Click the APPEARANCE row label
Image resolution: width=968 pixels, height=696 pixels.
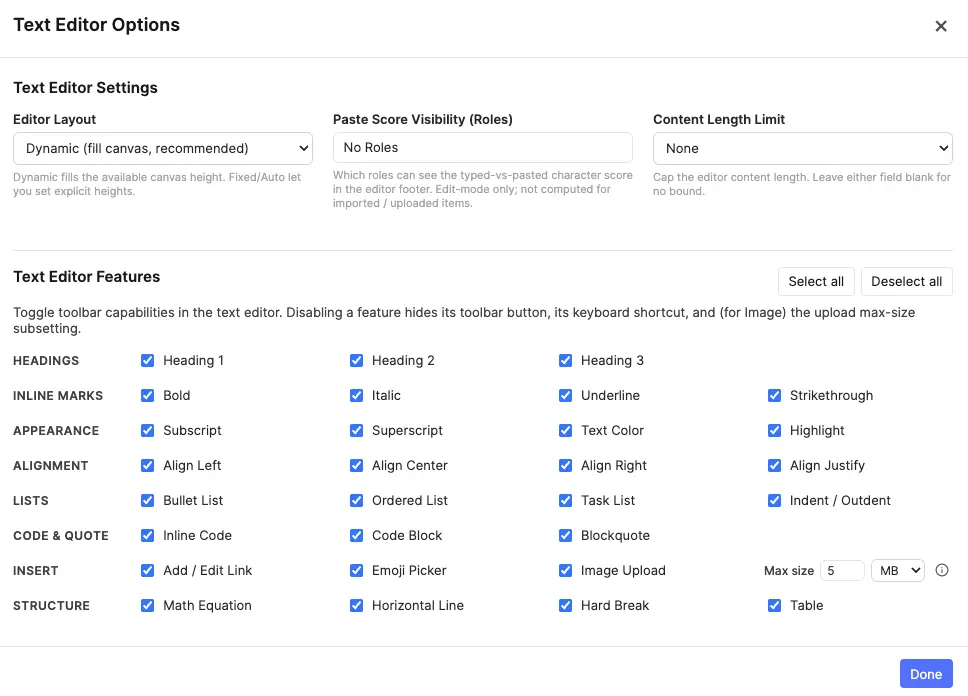(x=56, y=431)
